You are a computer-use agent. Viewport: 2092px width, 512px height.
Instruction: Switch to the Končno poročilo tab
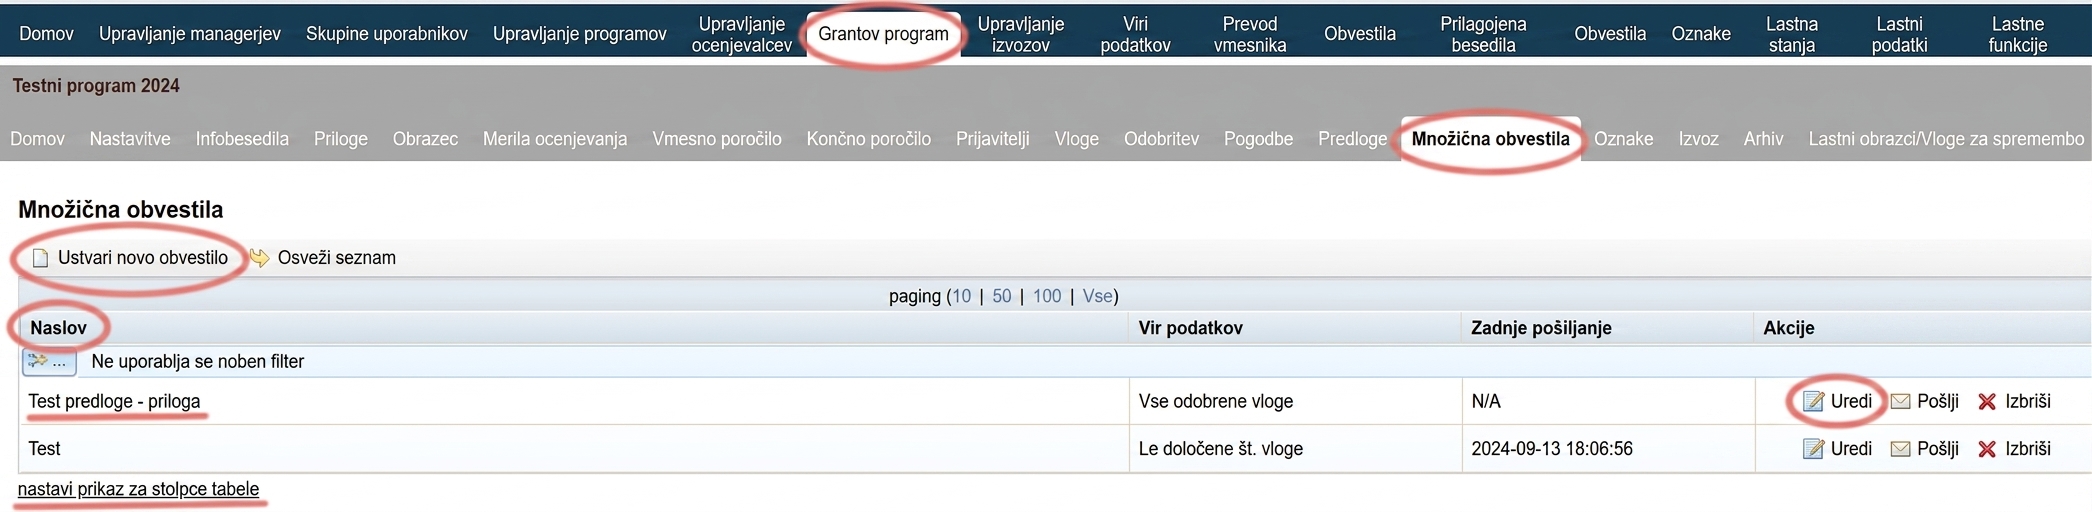tap(869, 139)
